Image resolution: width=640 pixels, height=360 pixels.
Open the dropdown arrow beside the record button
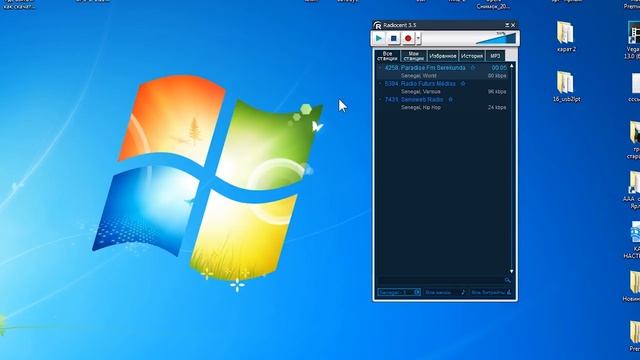(x=418, y=38)
